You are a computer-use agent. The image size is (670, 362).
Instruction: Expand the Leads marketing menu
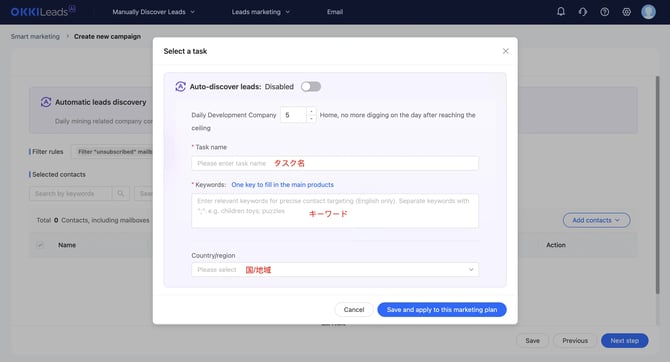tap(261, 12)
